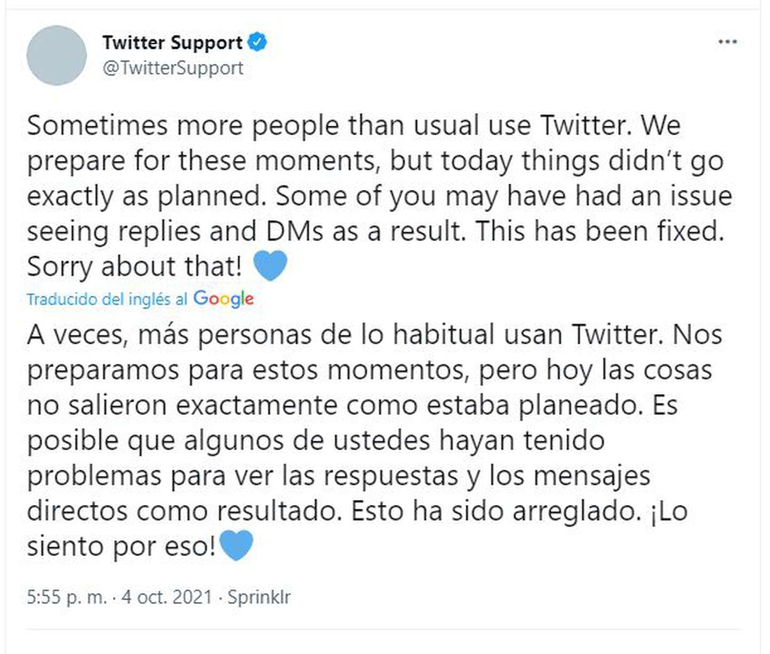The image size is (770, 654).
Task: Click the blue verified checkmark badge
Action: (x=257, y=43)
